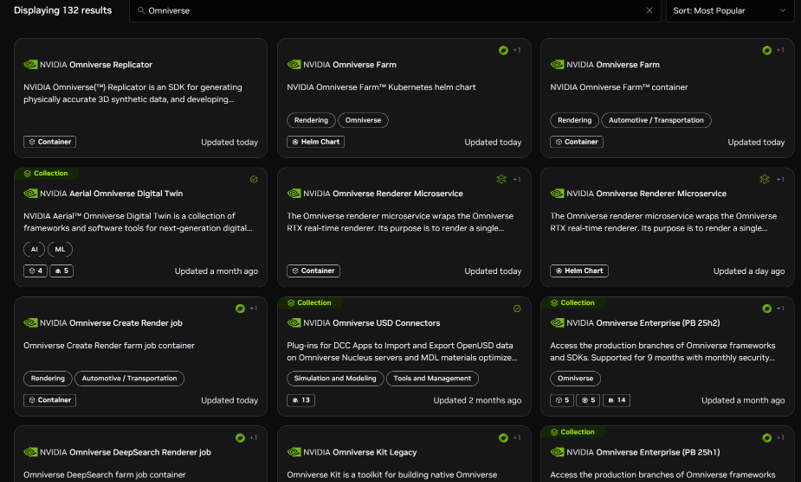Viewport: 801px width, 482px height.
Task: Click the Container badge on Omniverse Replicator
Action: pos(49,142)
